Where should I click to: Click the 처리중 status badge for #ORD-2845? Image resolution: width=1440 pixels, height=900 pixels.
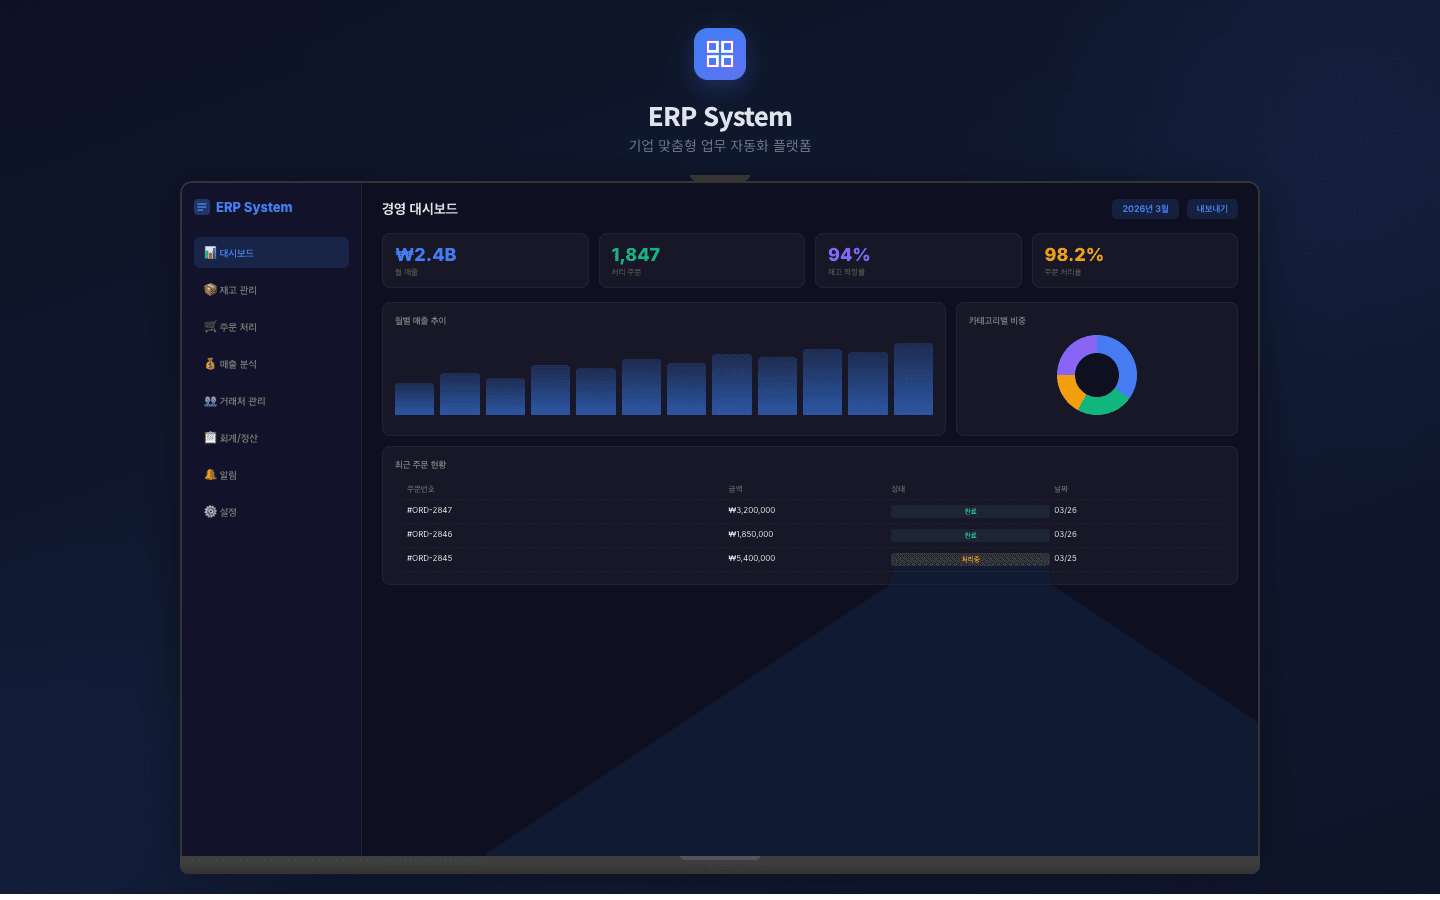970,560
